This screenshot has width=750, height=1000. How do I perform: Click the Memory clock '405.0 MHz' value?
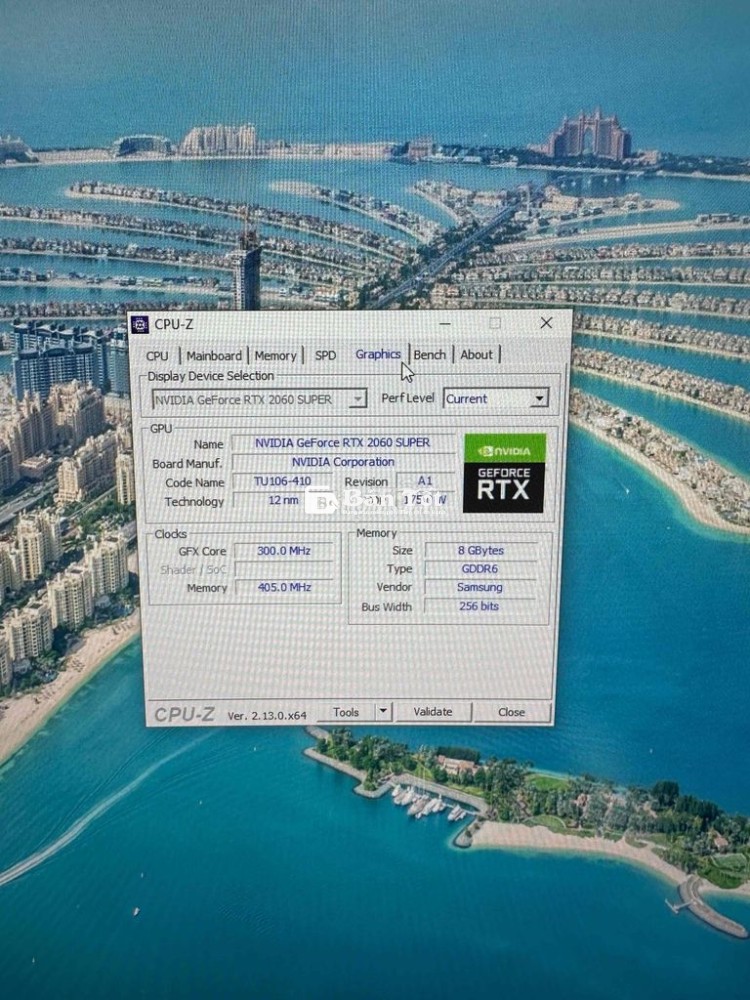[284, 587]
